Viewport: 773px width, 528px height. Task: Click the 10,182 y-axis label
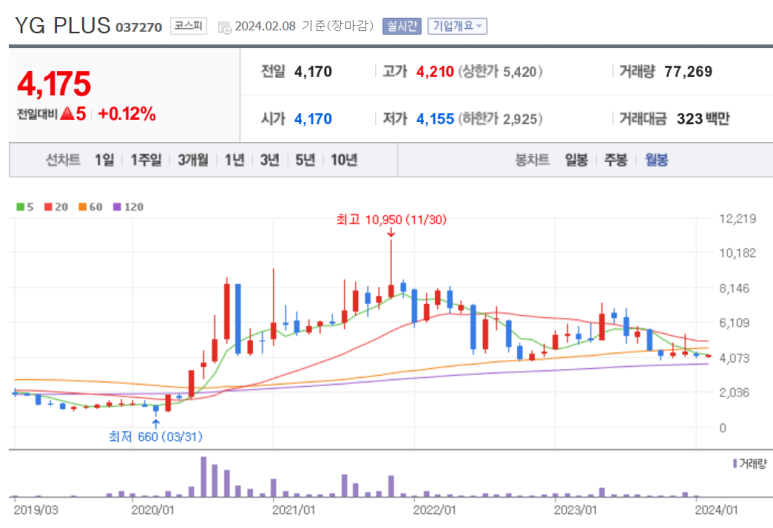(x=738, y=253)
